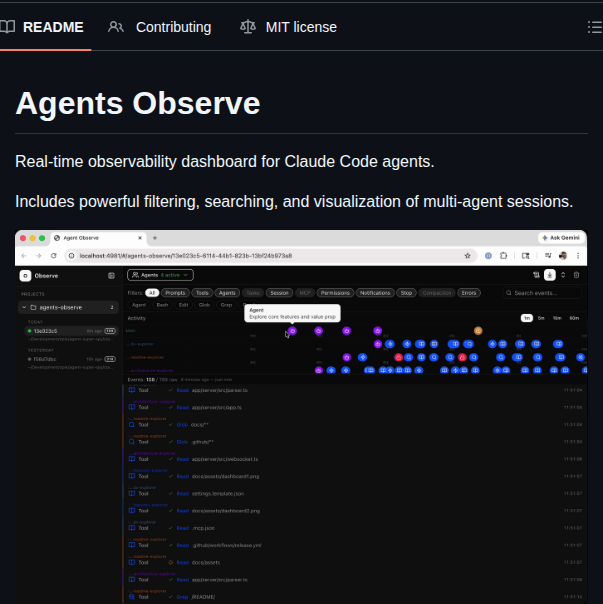Toggle the Prompts filter chip
The image size is (603, 604).
[x=175, y=293]
